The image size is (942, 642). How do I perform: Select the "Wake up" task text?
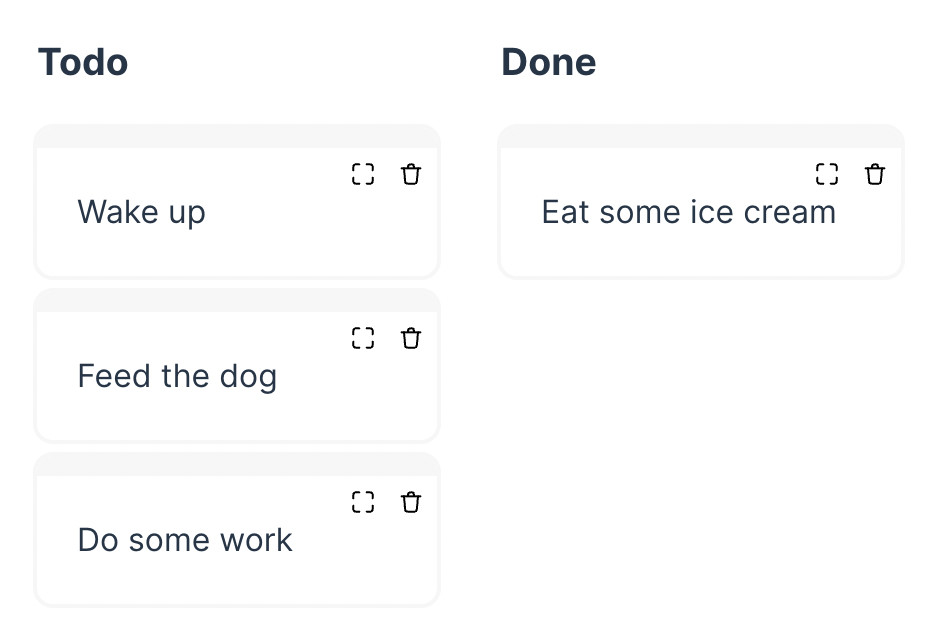click(142, 213)
